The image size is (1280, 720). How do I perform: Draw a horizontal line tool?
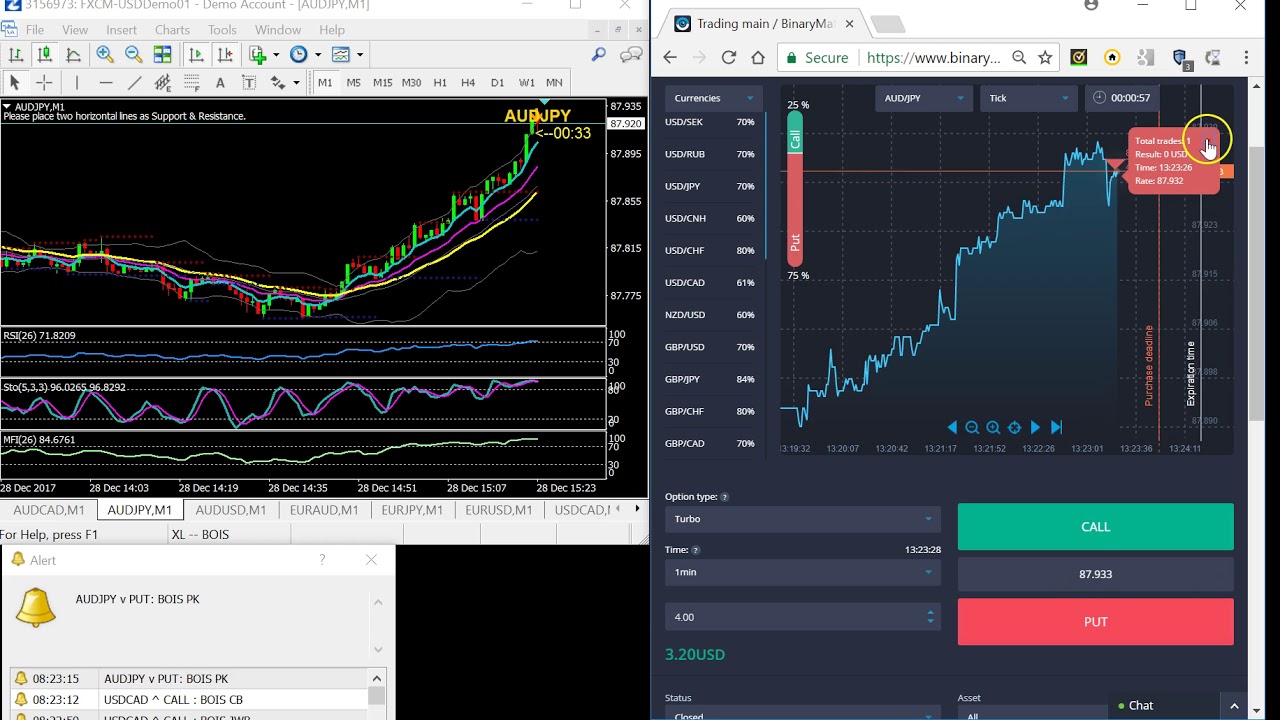[106, 83]
